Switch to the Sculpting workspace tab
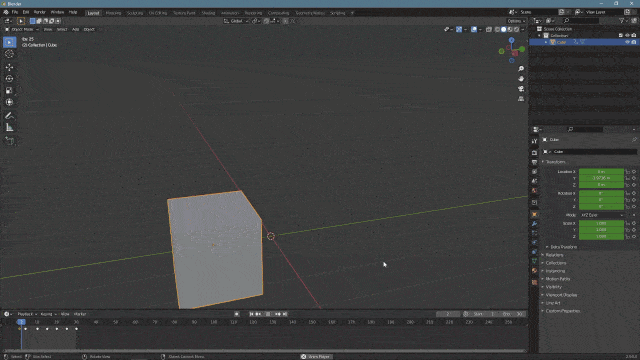 pos(135,13)
